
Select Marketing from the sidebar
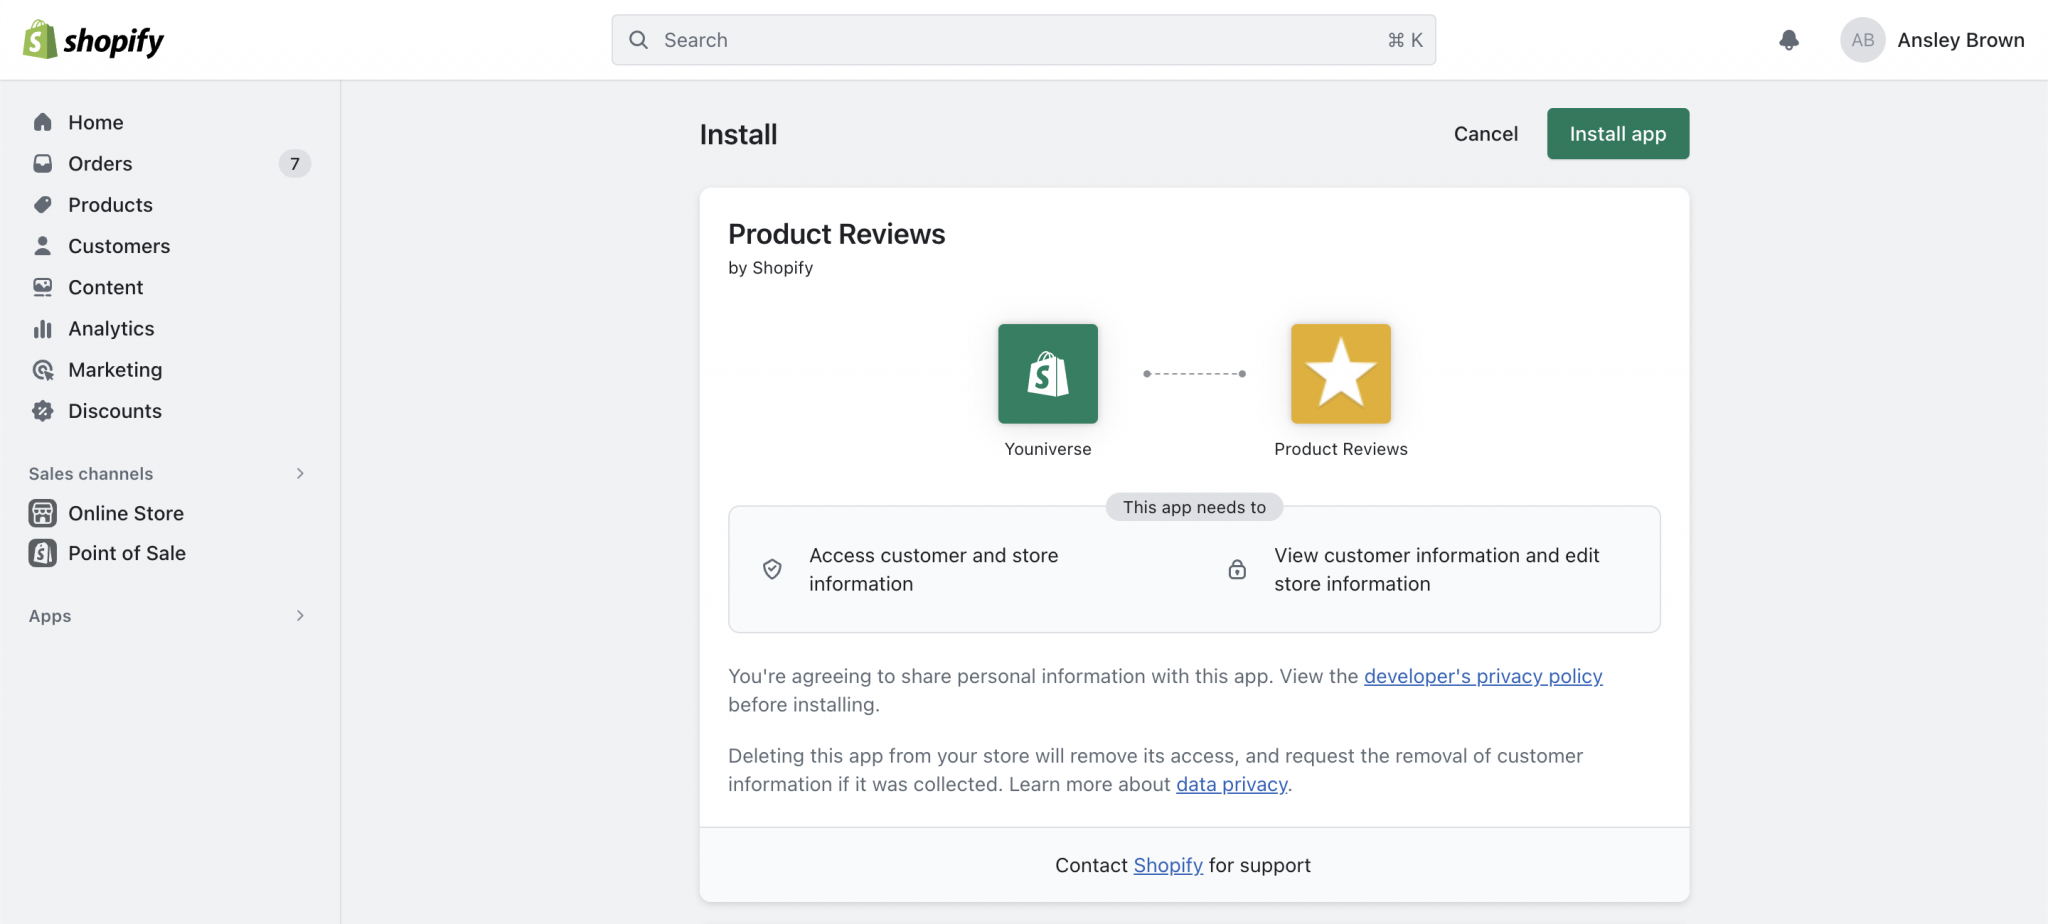point(115,370)
